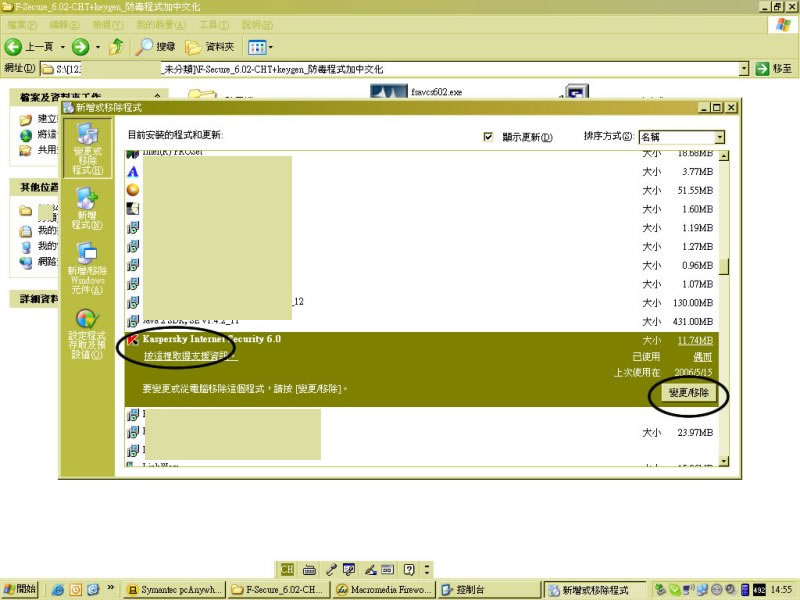The height and width of the screenshot is (600, 800).
Task: Click the Explorer address bar path field
Action: click(390, 69)
